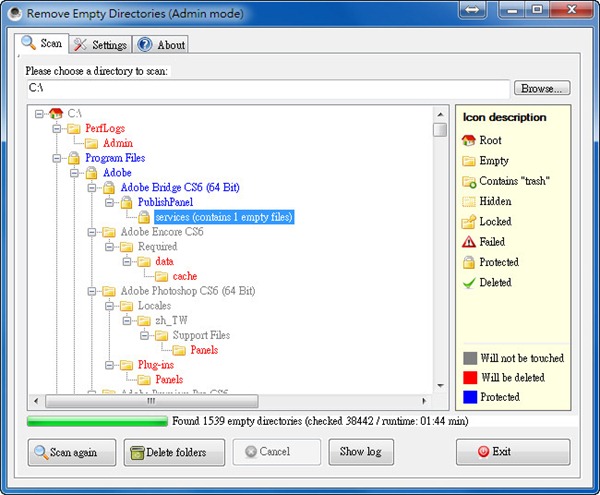Click the Adobe Photoshop CS6 folder icon
600x495 pixels.
tap(109, 291)
